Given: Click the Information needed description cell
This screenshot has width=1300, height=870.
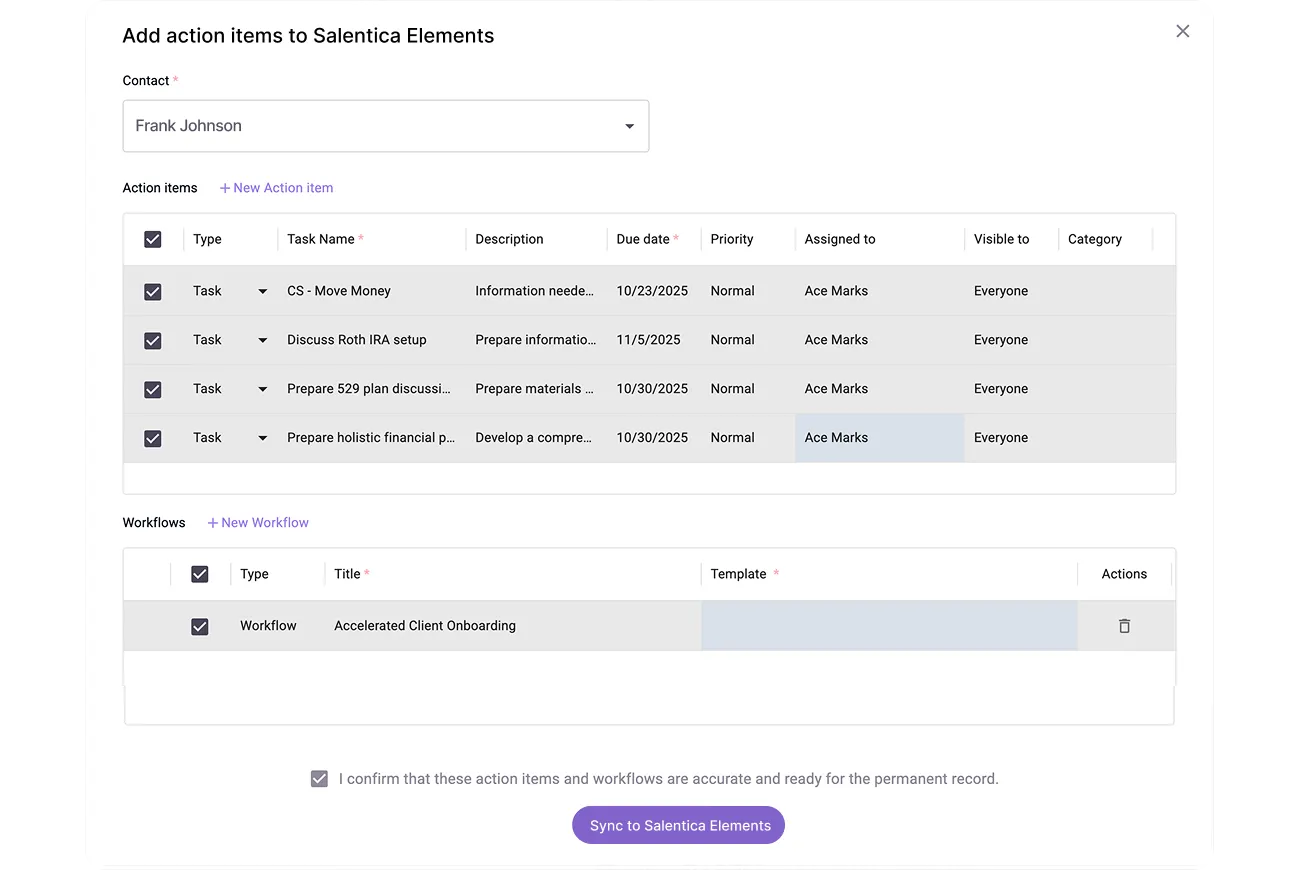Looking at the screenshot, I should 537,291.
